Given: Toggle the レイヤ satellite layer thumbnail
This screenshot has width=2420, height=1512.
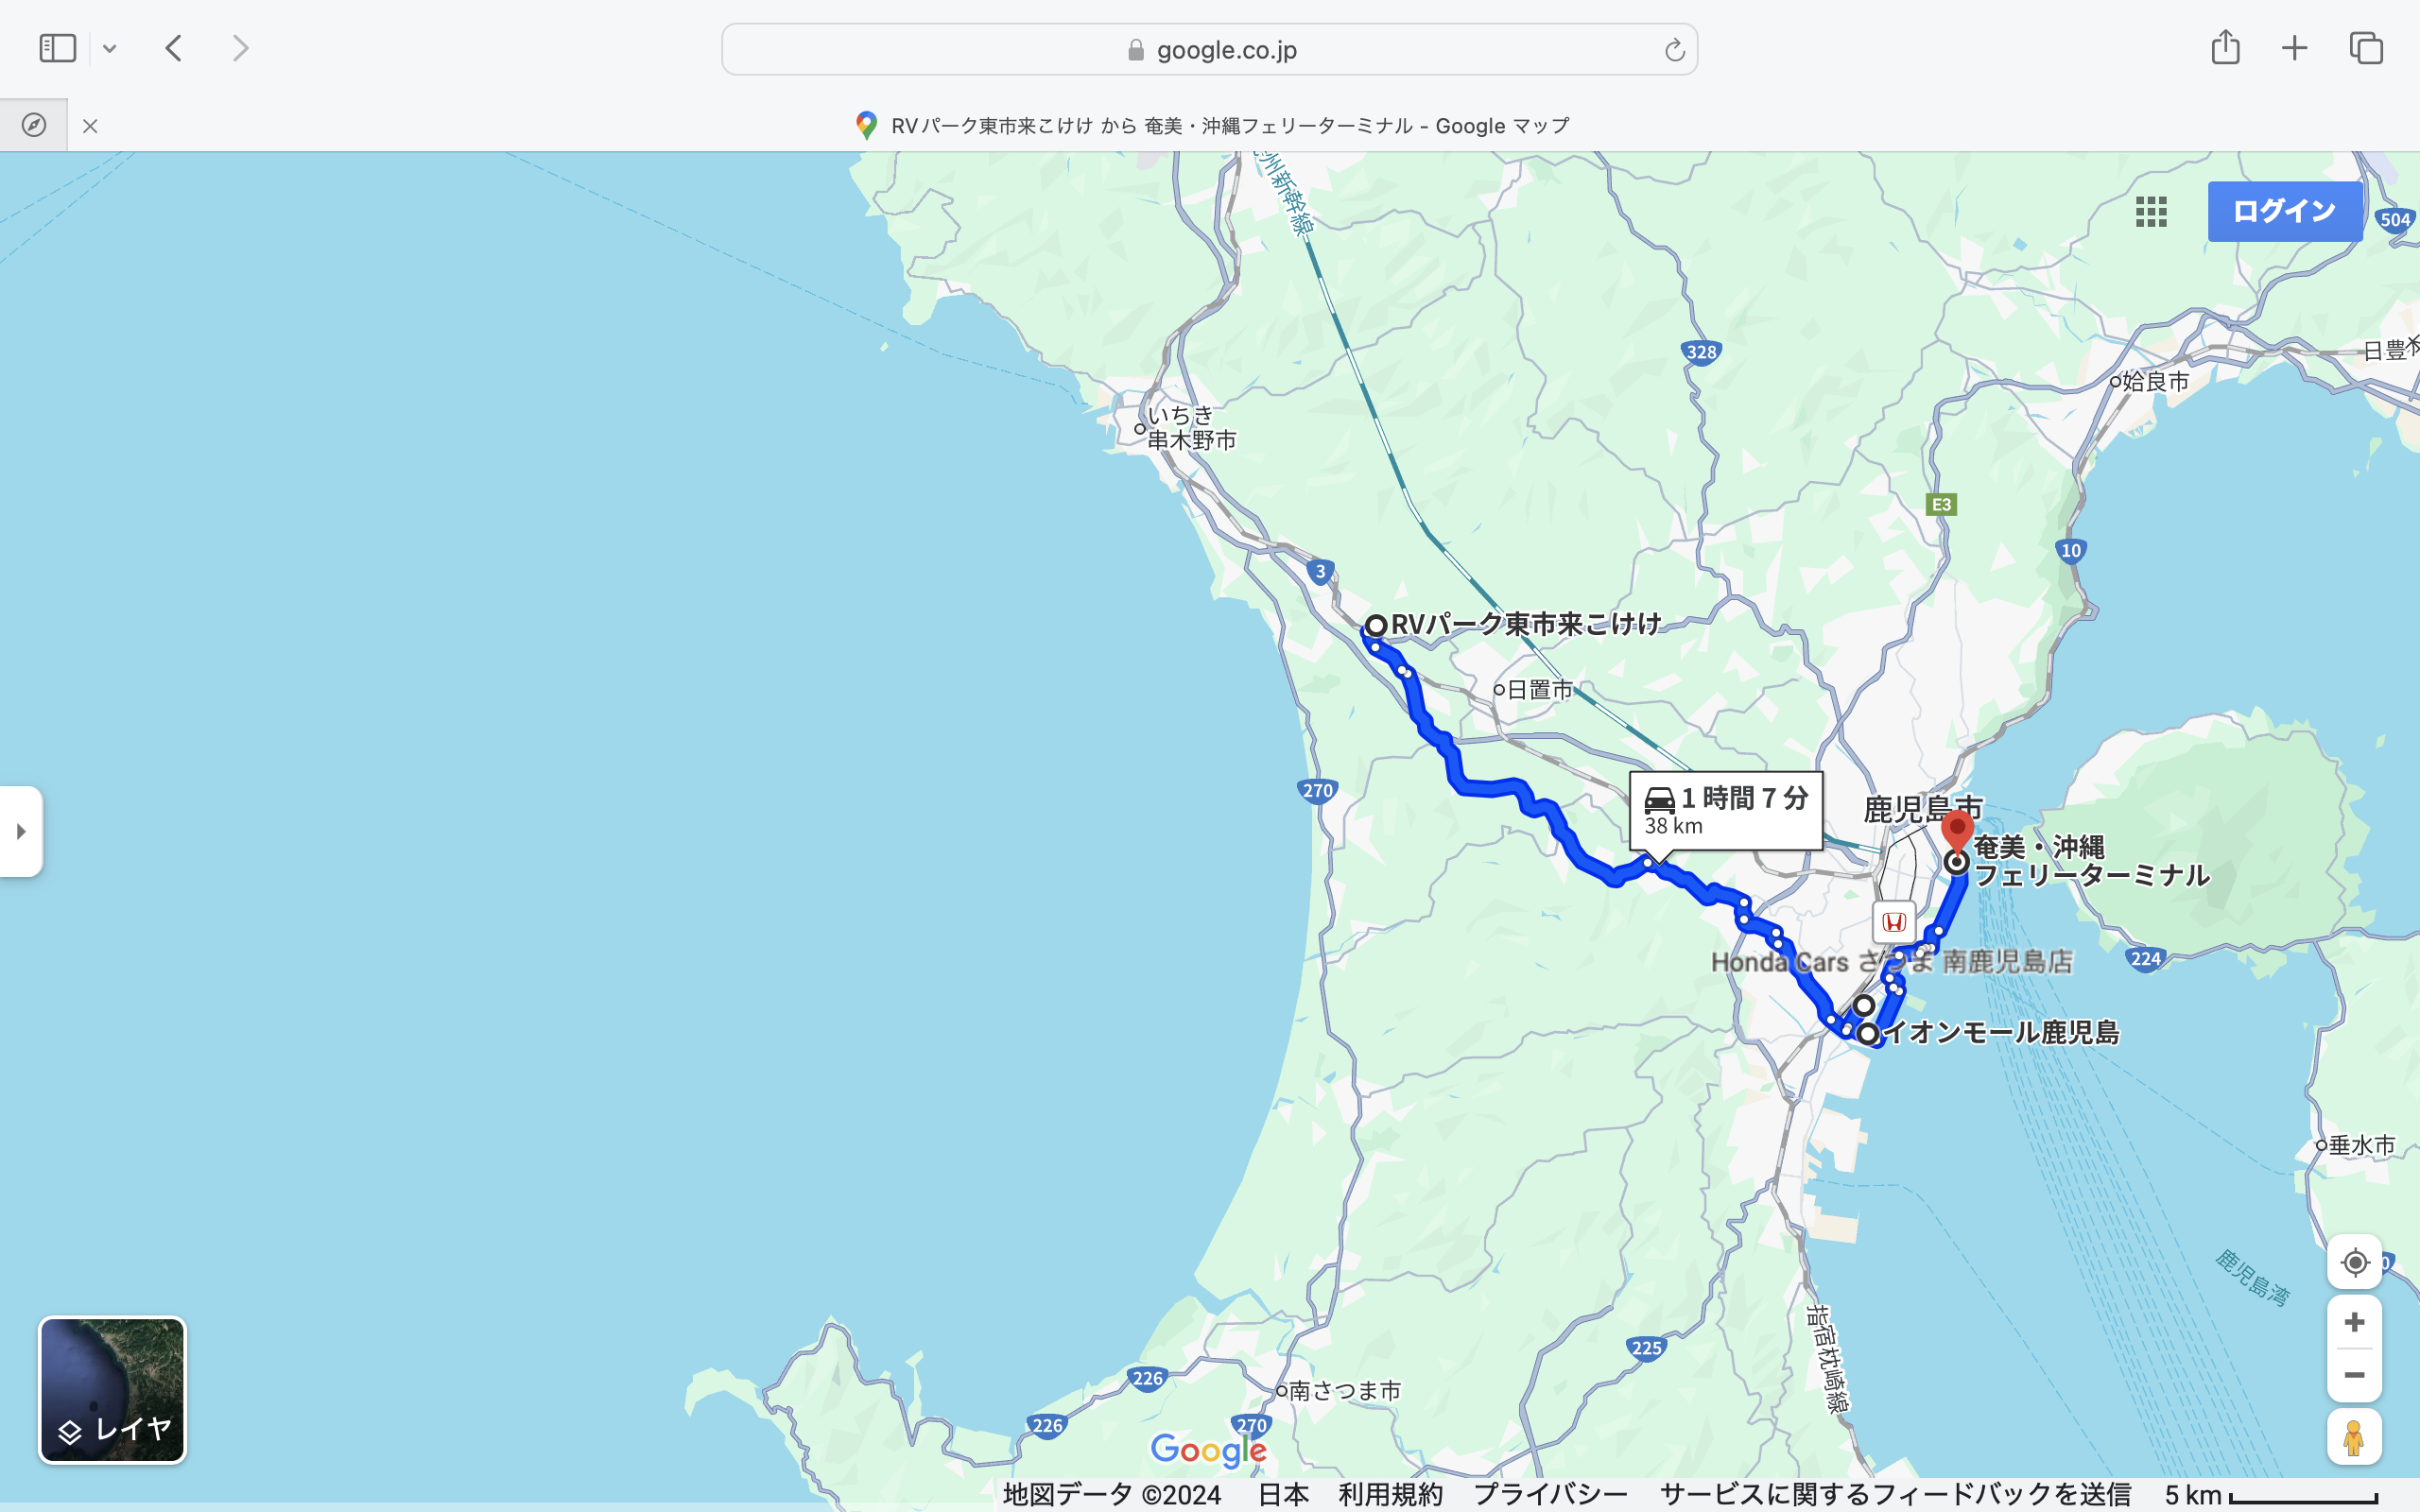Looking at the screenshot, I should 112,1389.
